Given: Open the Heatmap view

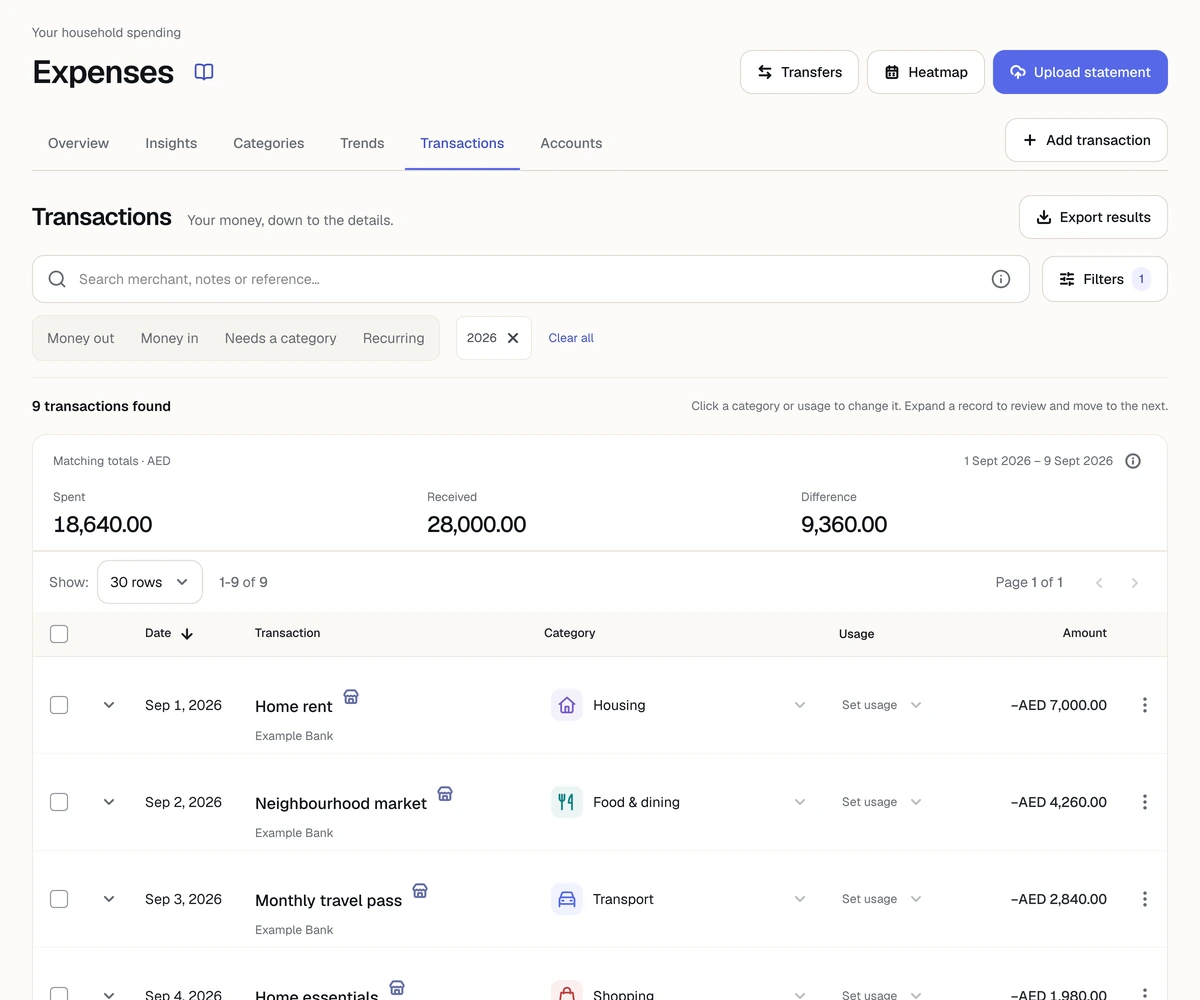Looking at the screenshot, I should pyautogui.click(x=926, y=72).
